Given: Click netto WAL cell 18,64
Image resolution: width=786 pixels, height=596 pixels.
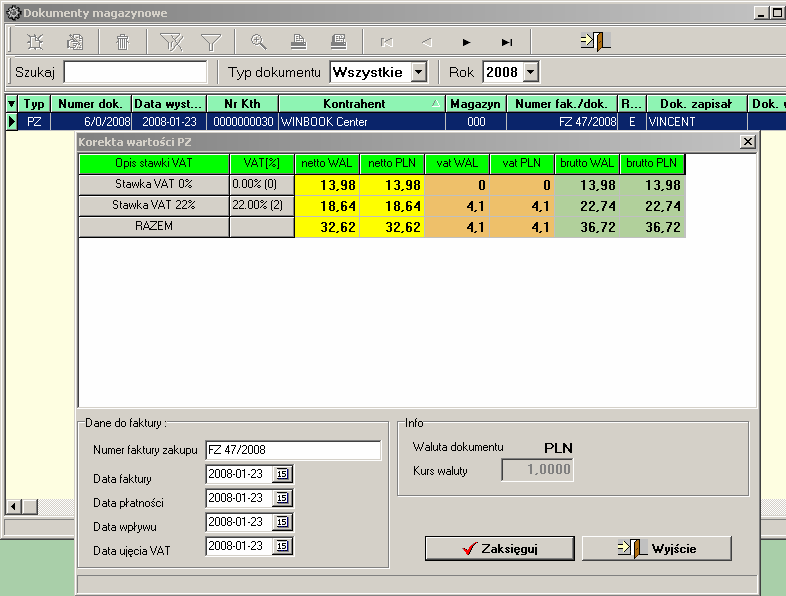Looking at the screenshot, I should pos(327,206).
